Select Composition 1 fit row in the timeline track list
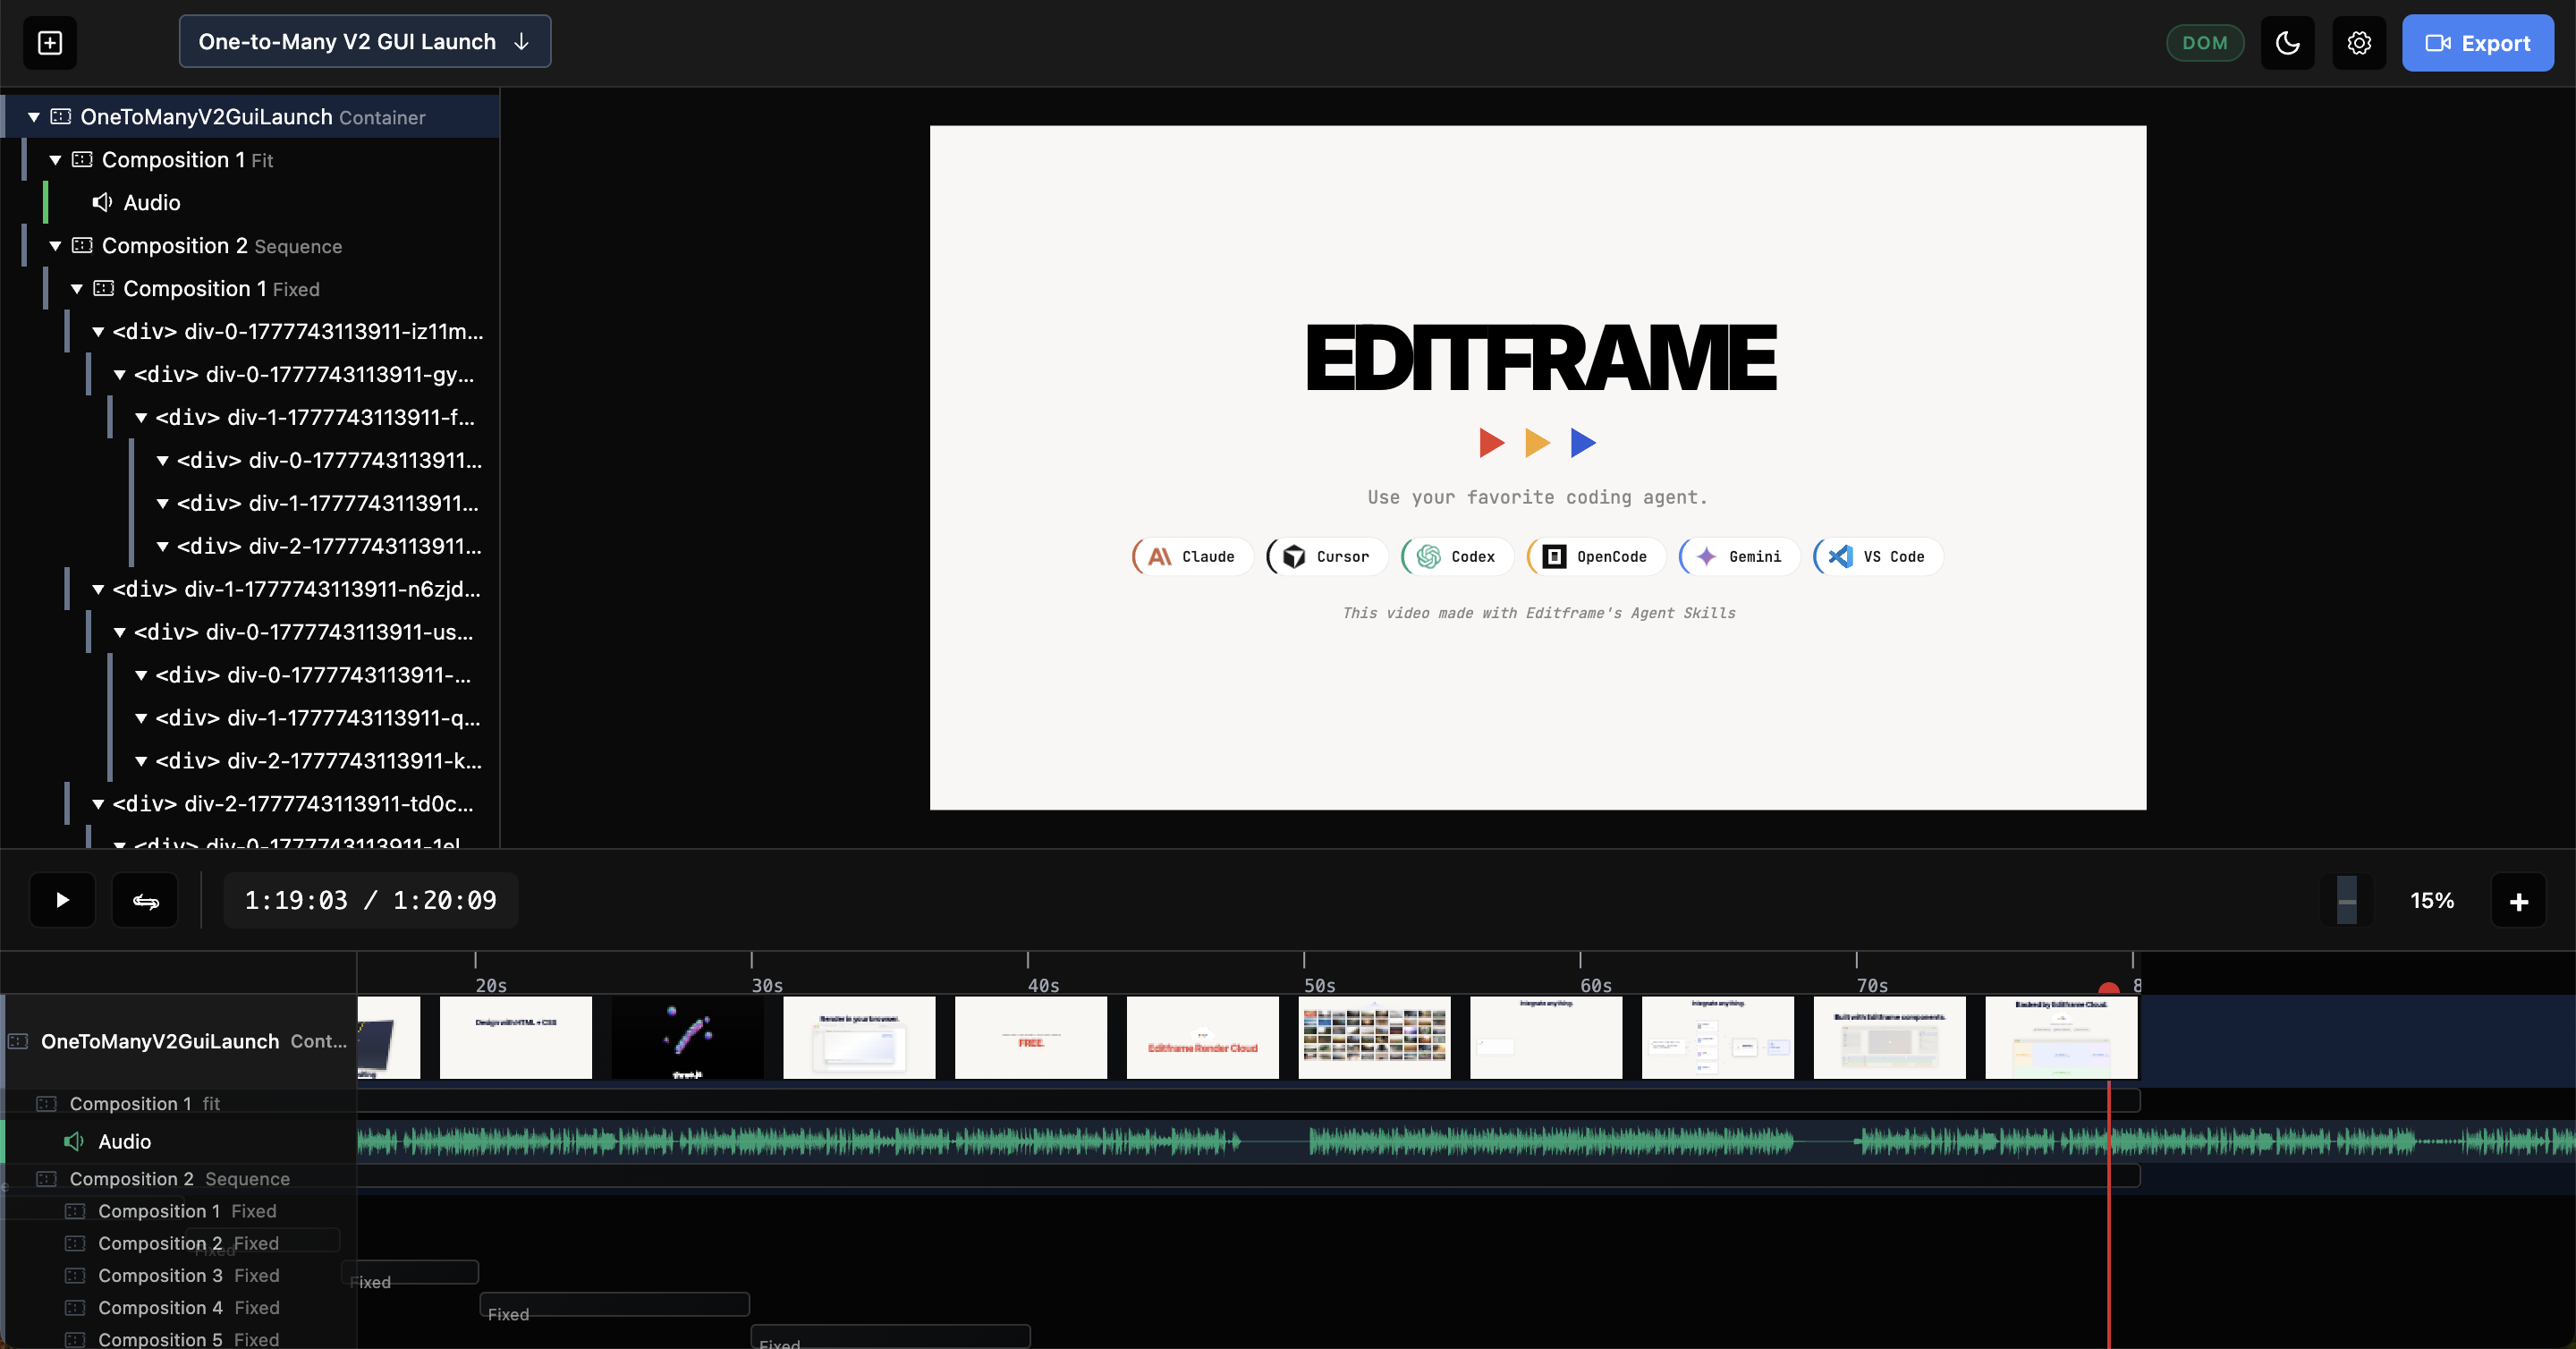 (x=179, y=1103)
